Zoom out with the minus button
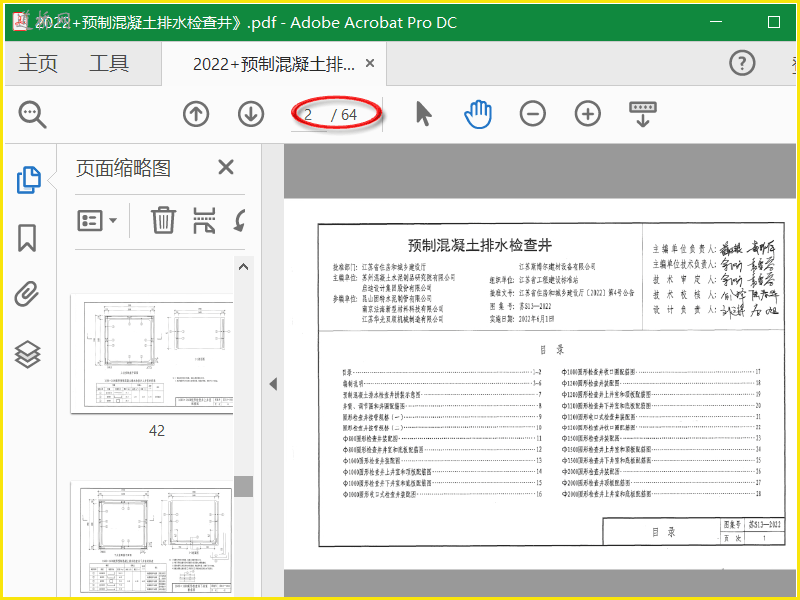 [x=533, y=114]
